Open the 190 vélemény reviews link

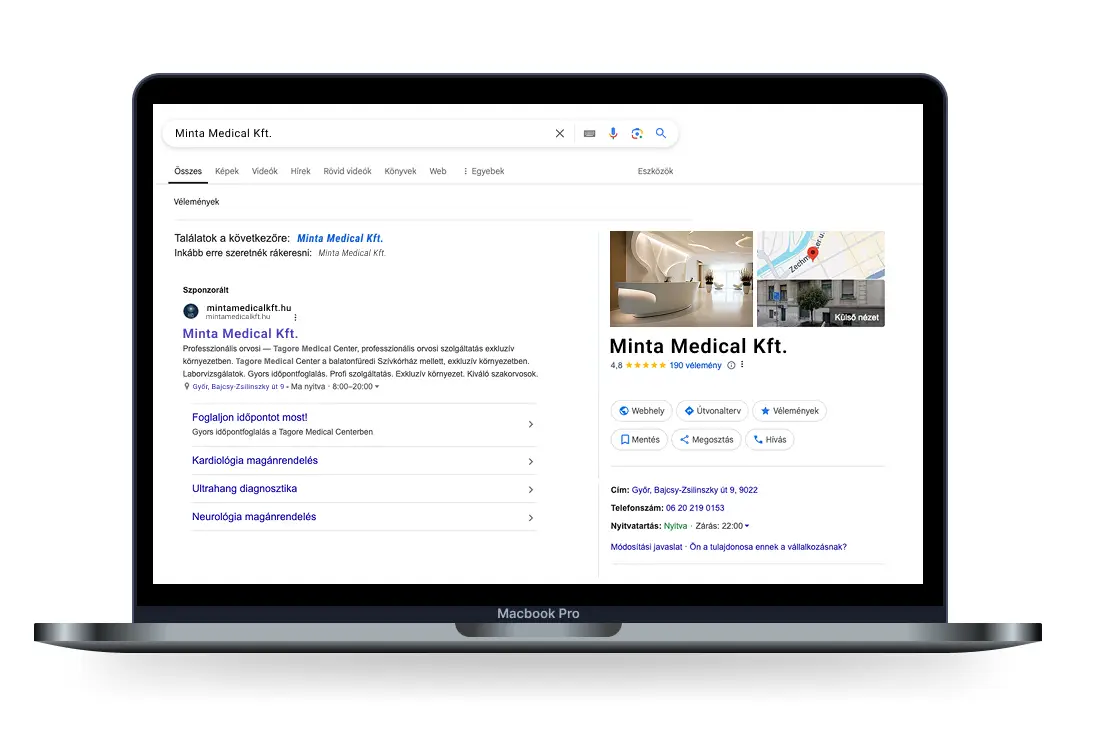click(695, 366)
